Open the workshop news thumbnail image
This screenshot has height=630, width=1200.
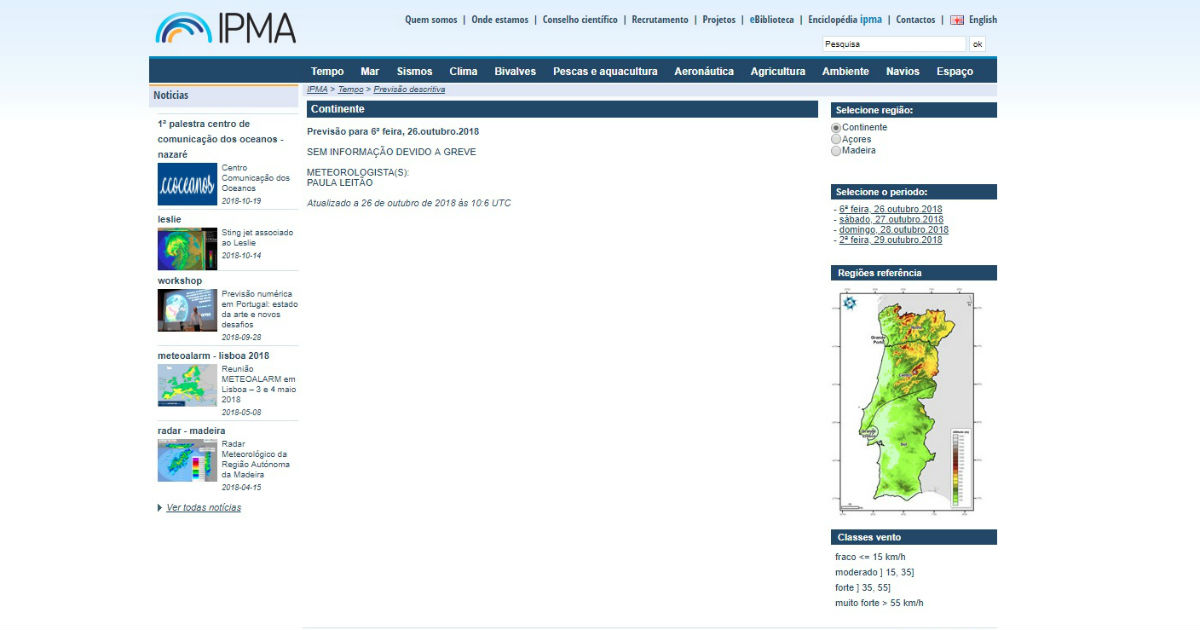click(187, 310)
